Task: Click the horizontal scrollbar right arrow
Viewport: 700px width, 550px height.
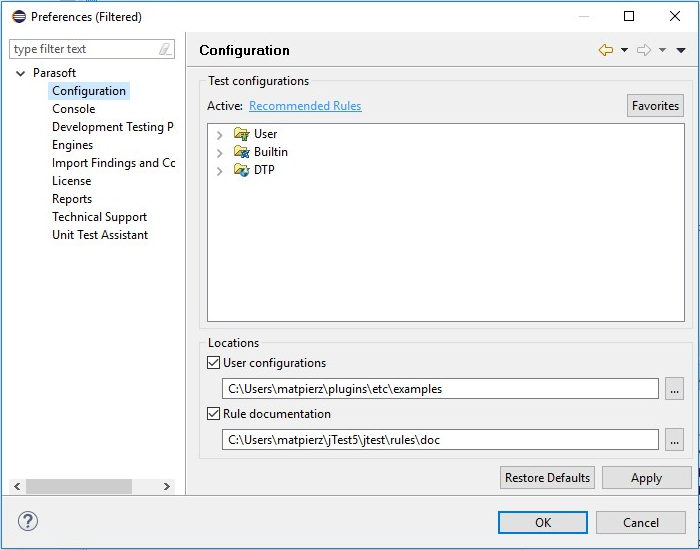Action: click(167, 486)
